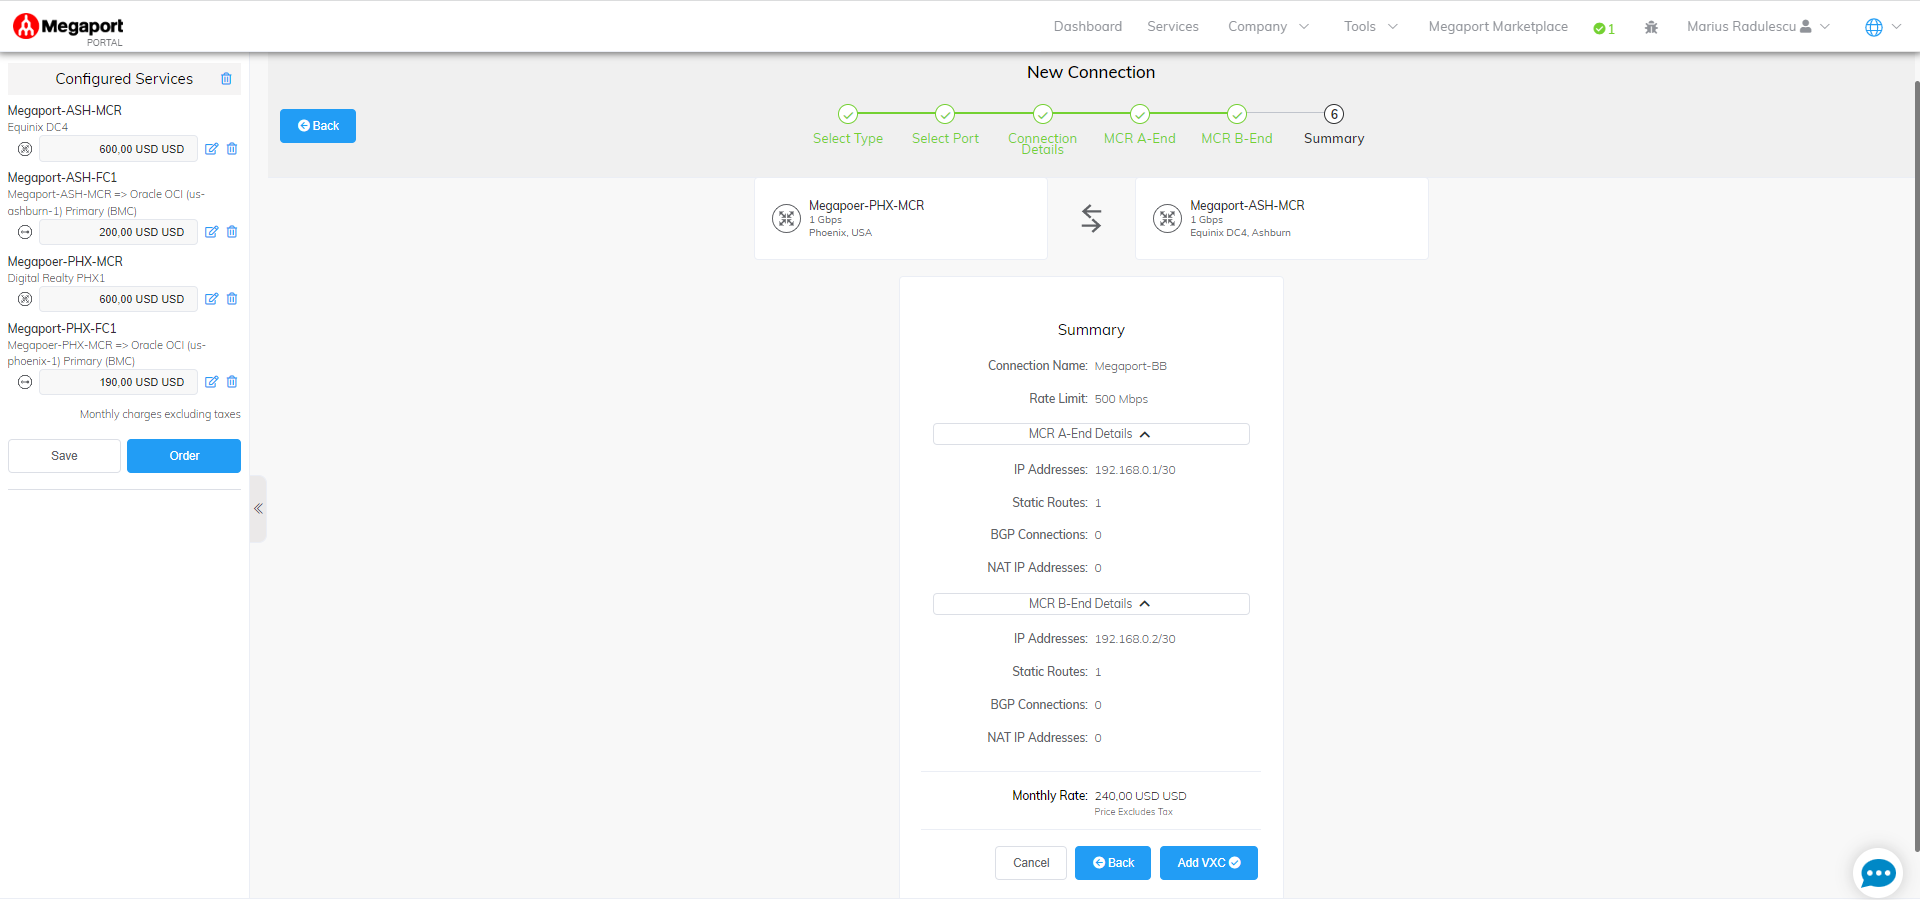Screen dimensions: 1920x900
Task: Click the Megaport-ASH-MCR price field
Action: tap(118, 149)
